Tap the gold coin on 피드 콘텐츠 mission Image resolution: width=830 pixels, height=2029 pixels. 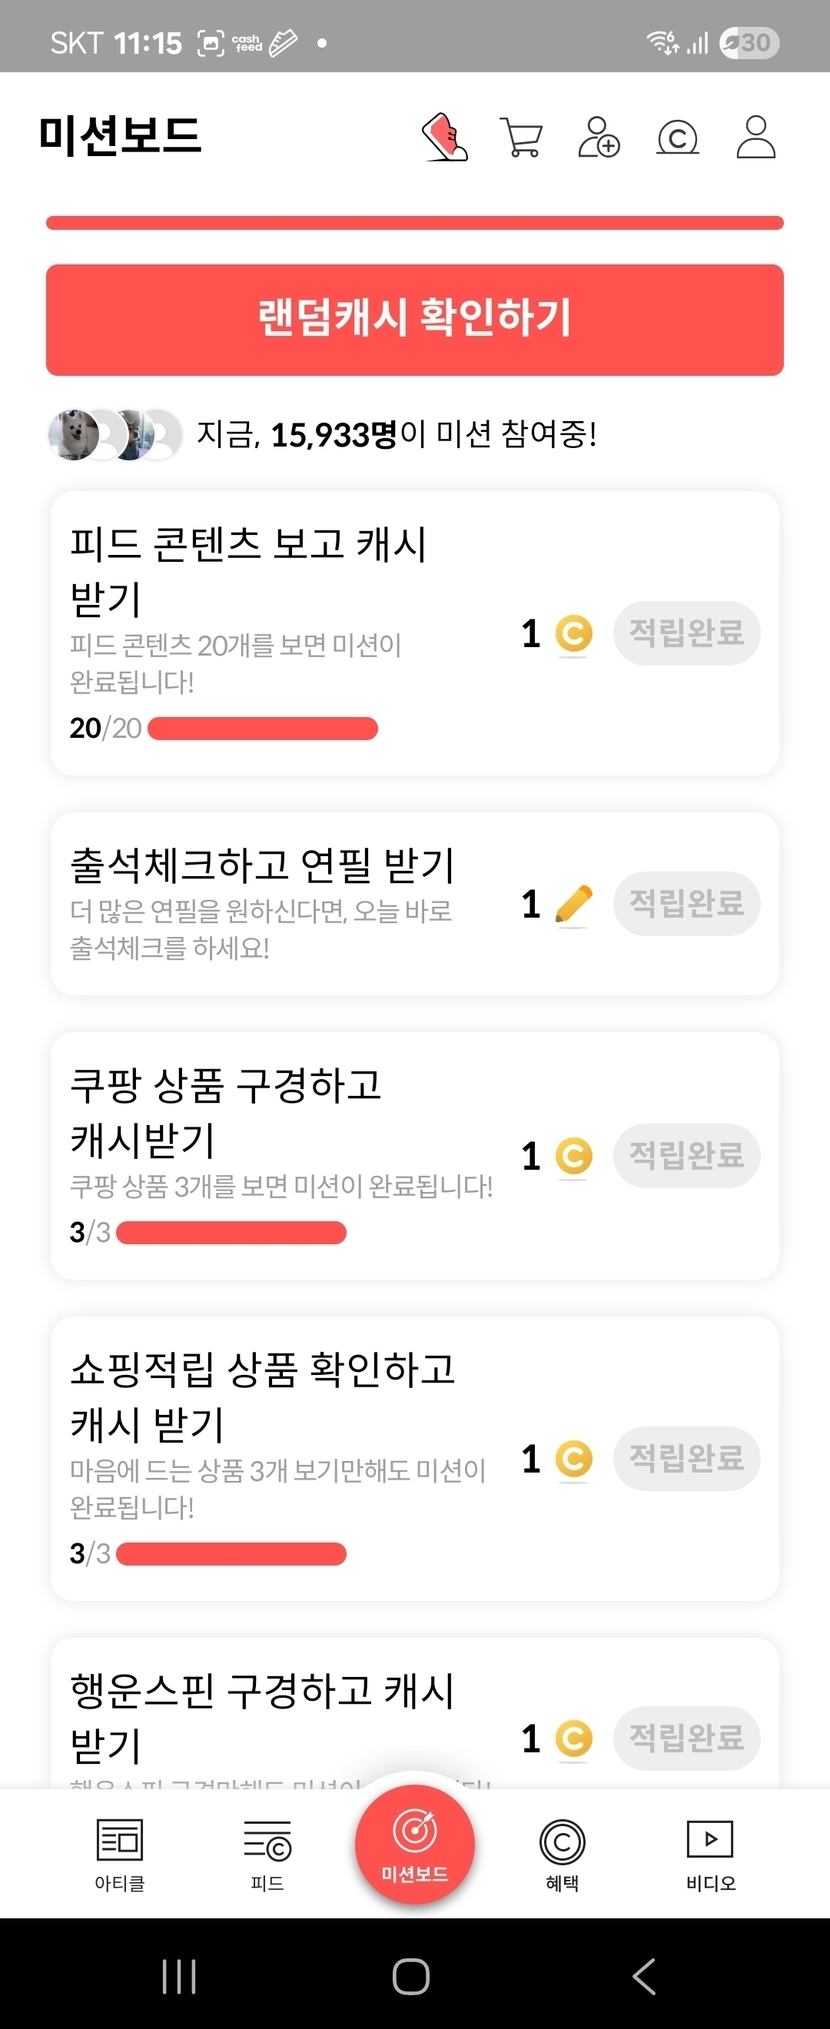(x=574, y=634)
